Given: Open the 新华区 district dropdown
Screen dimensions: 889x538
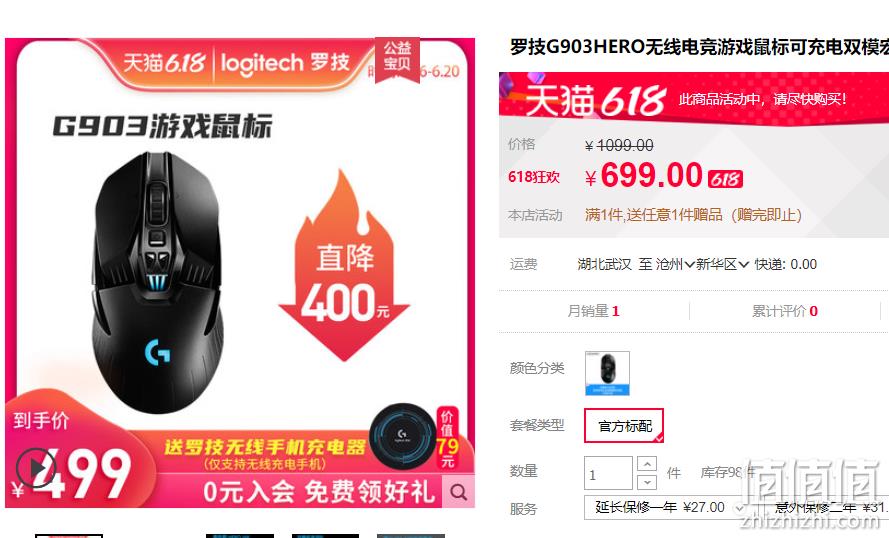Looking at the screenshot, I should coord(723,264).
